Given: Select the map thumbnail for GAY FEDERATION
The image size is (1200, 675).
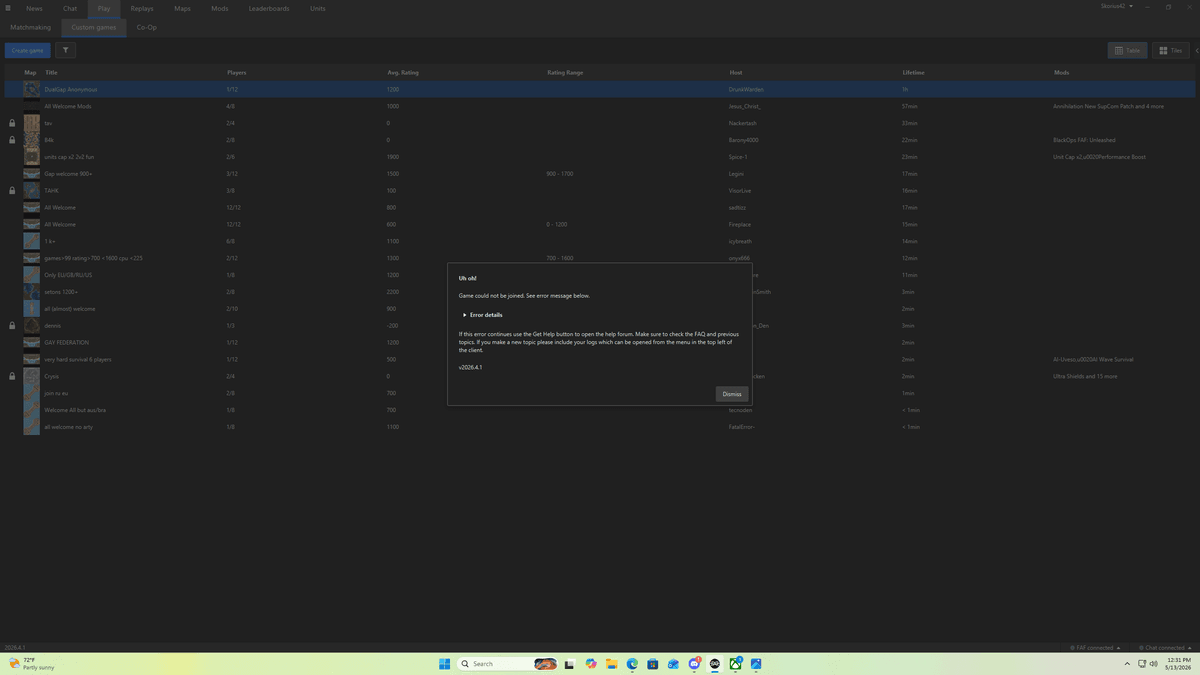Looking at the screenshot, I should coord(32,343).
